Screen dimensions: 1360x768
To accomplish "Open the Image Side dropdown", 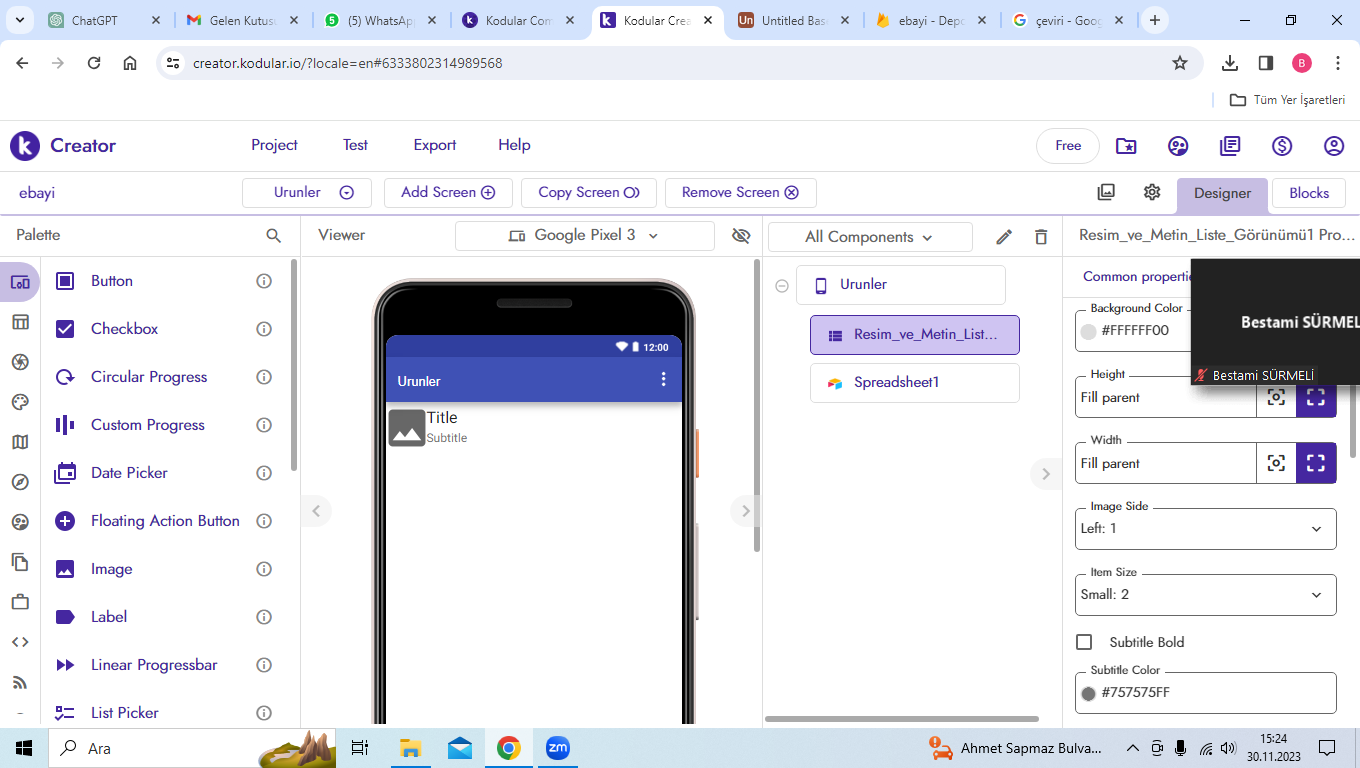I will click(x=1206, y=528).
